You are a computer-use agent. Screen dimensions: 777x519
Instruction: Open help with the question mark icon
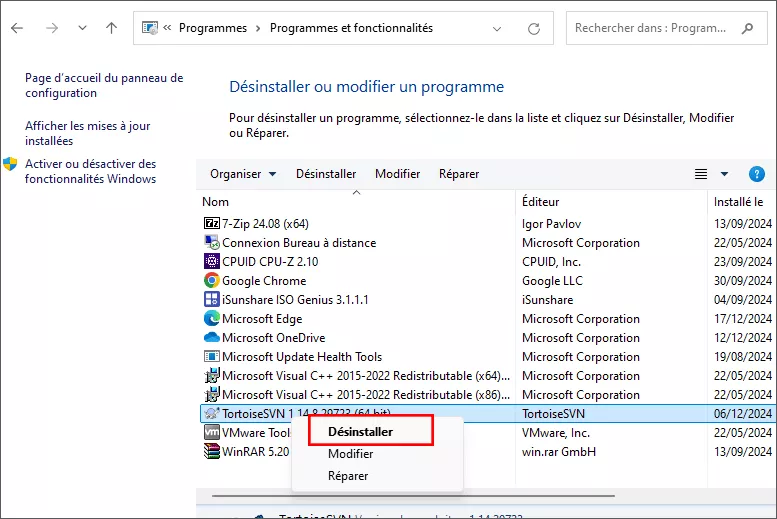[756, 174]
